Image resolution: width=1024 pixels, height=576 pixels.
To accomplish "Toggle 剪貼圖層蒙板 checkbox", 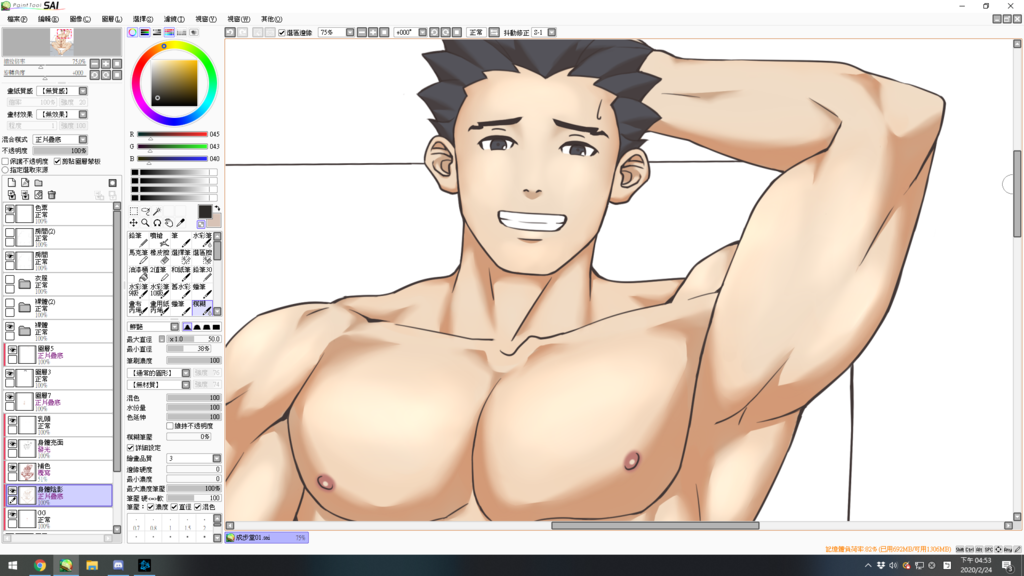I will click(57, 161).
